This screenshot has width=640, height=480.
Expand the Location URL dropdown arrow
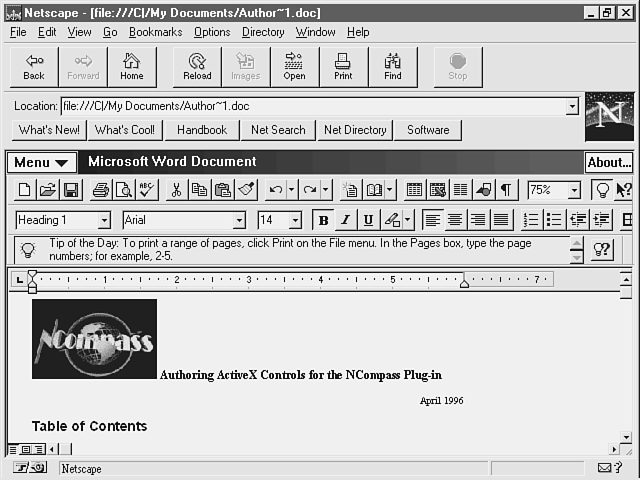[572, 107]
